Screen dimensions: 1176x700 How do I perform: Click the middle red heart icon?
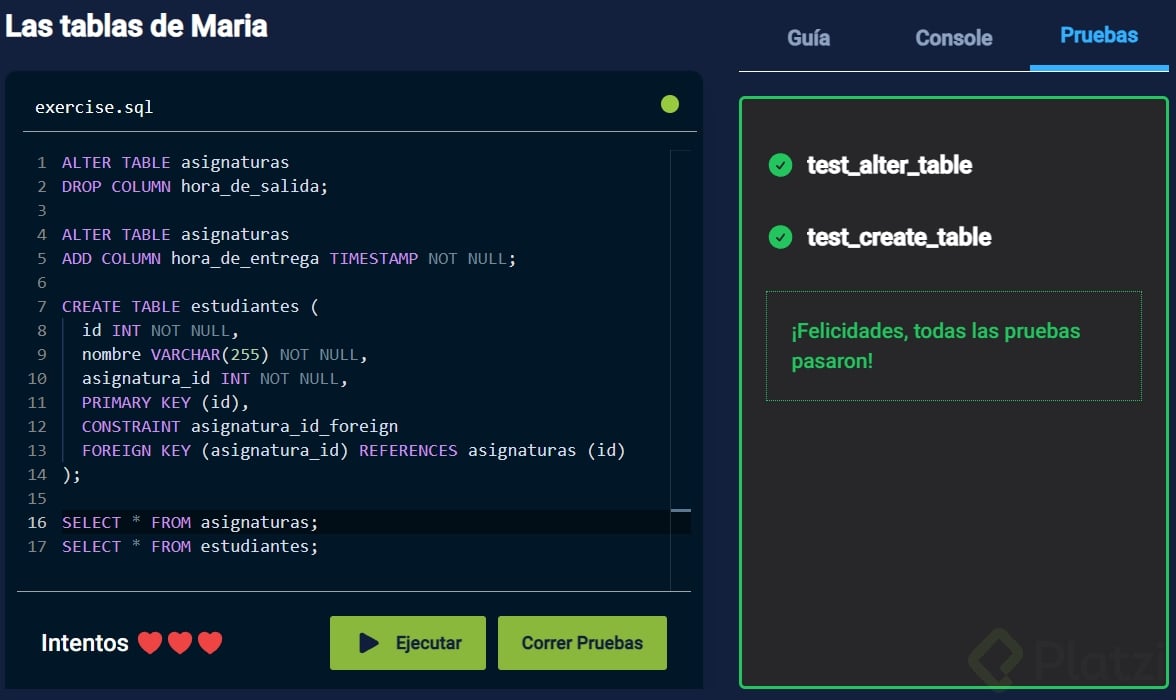[180, 643]
